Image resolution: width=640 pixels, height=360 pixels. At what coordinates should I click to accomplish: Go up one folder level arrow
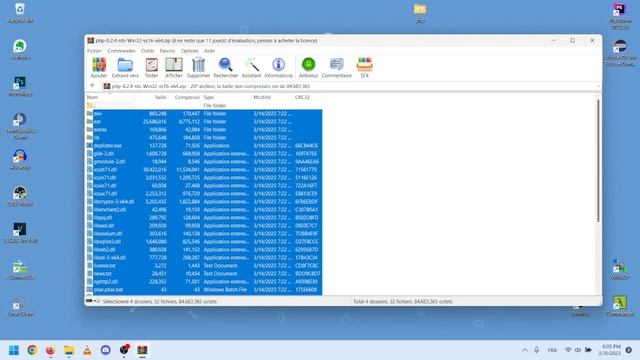coord(92,86)
